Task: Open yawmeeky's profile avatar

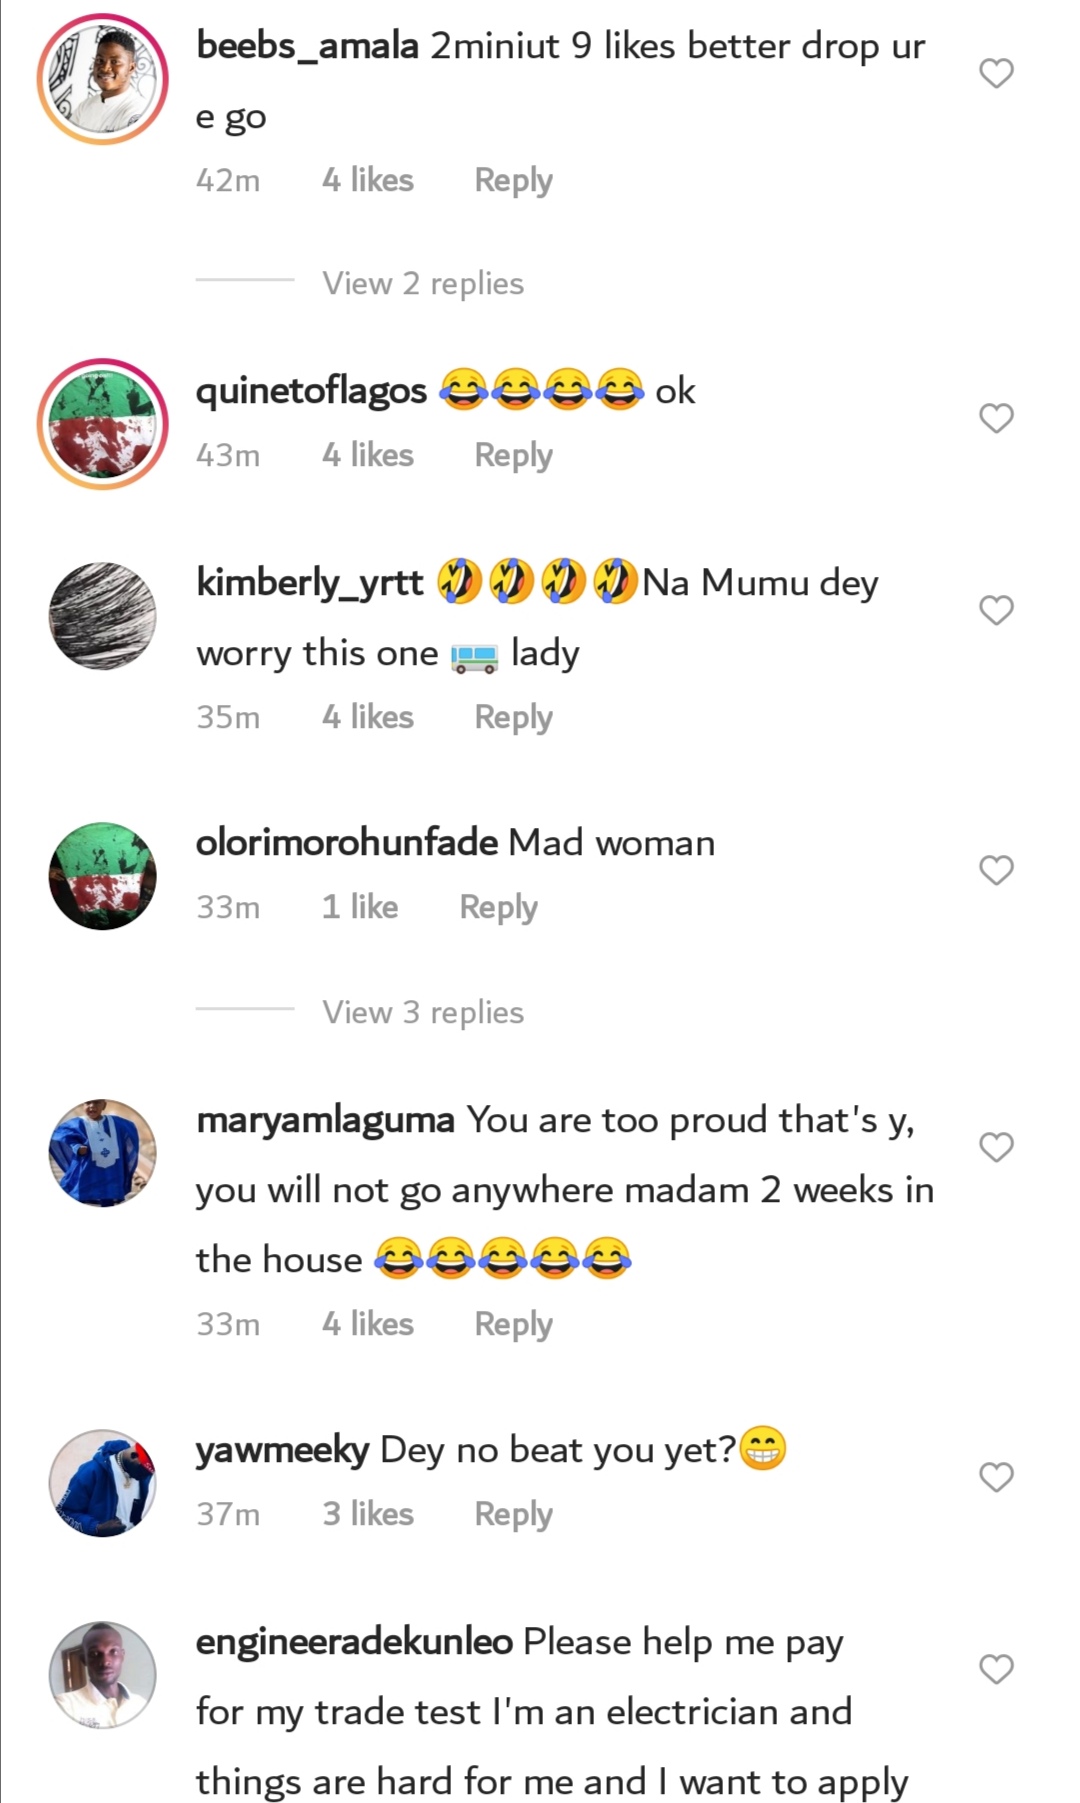Action: tap(103, 1483)
